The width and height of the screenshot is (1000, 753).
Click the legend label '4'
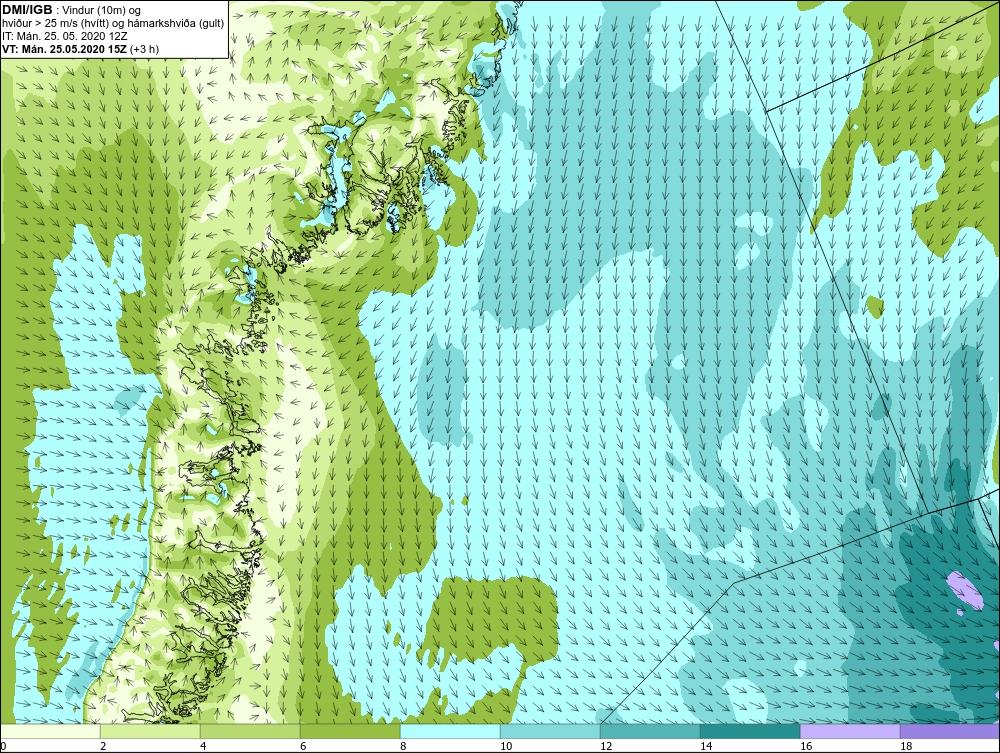click(x=203, y=746)
